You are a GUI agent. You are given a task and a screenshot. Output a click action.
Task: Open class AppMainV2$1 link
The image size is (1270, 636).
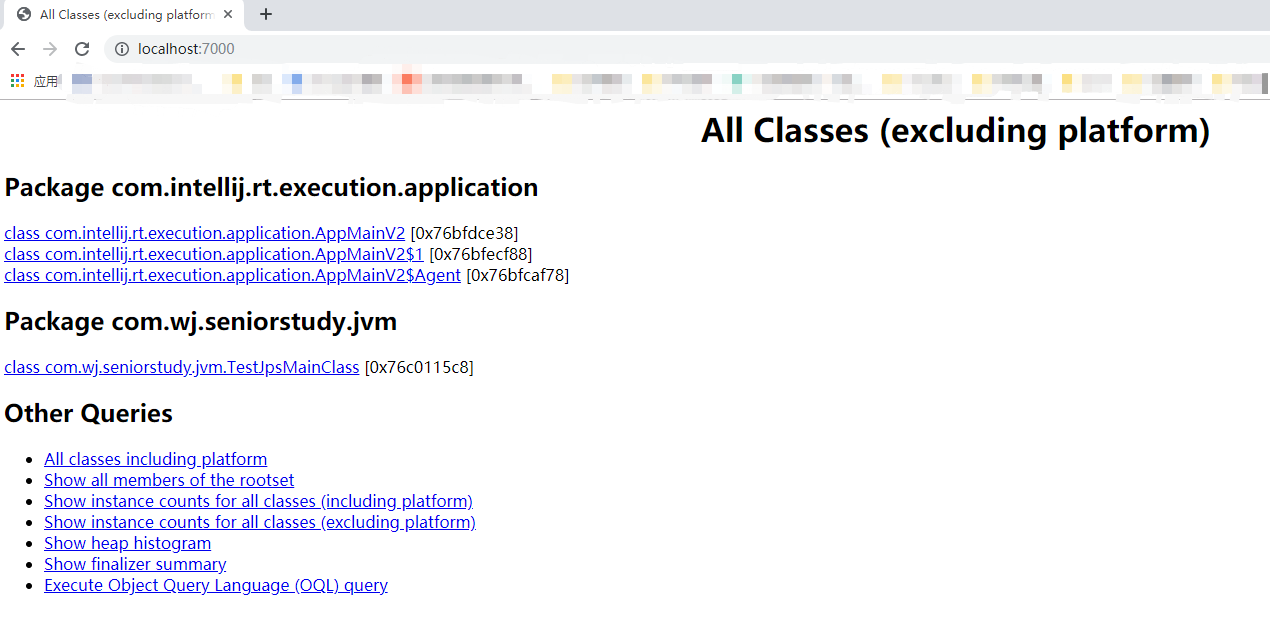pos(214,254)
